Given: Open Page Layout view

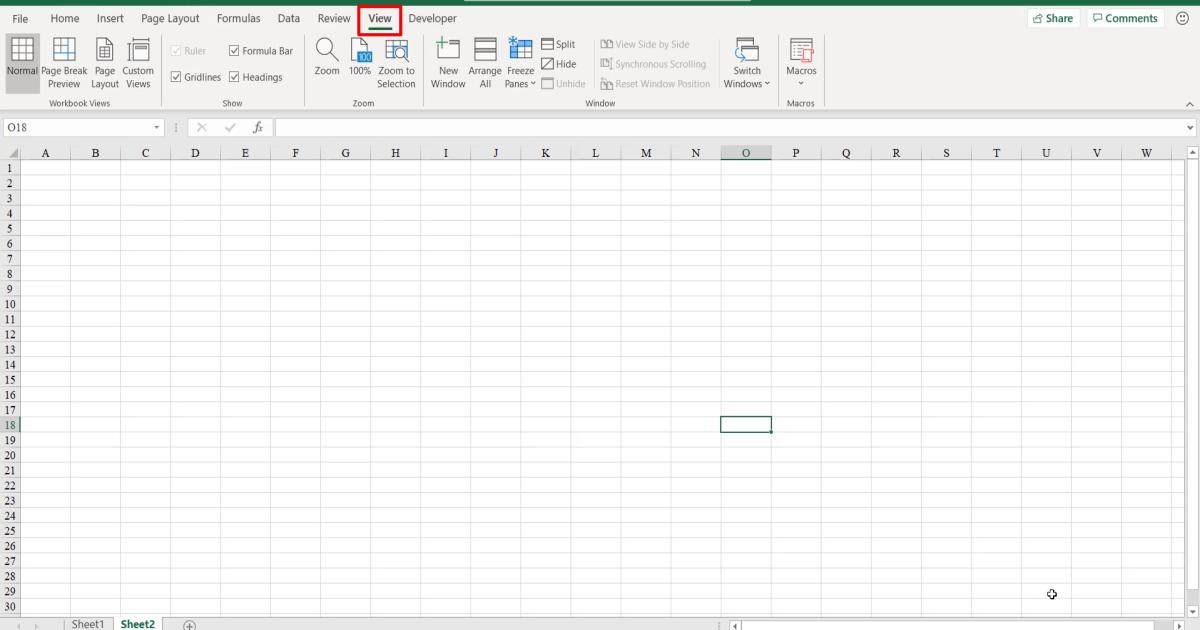Looking at the screenshot, I should 104,62.
